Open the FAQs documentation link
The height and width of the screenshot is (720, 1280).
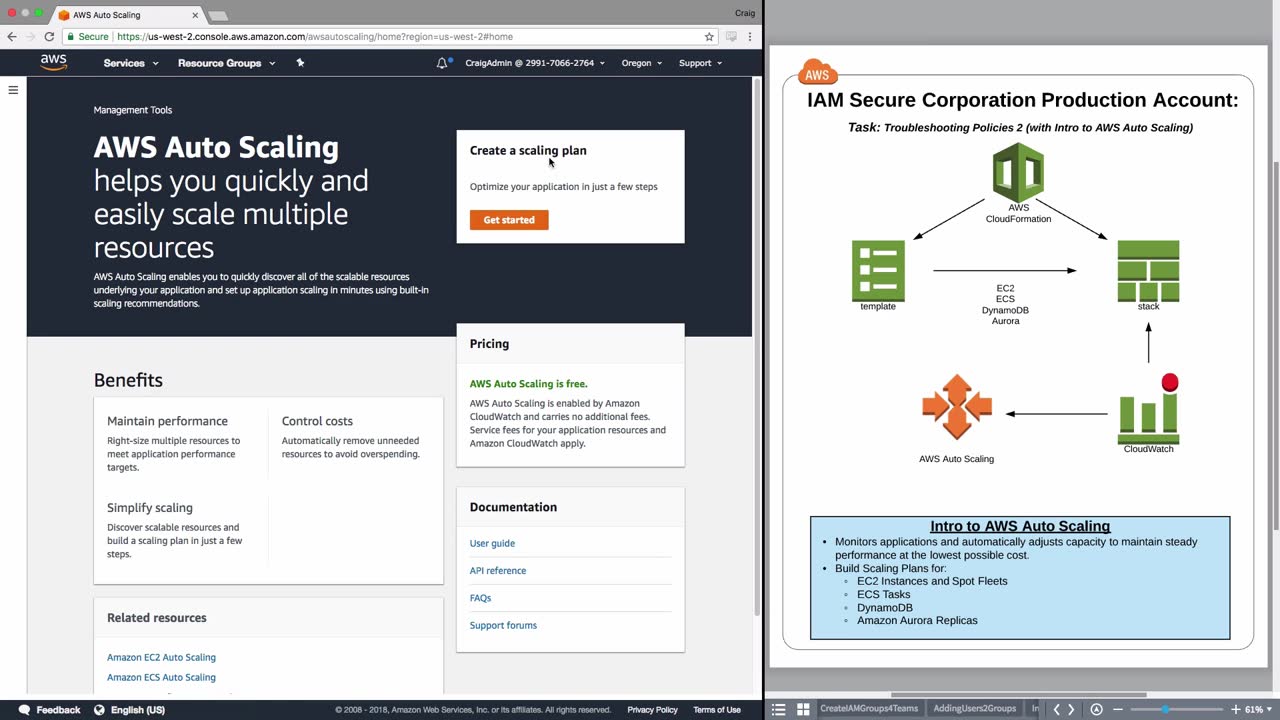pos(480,598)
